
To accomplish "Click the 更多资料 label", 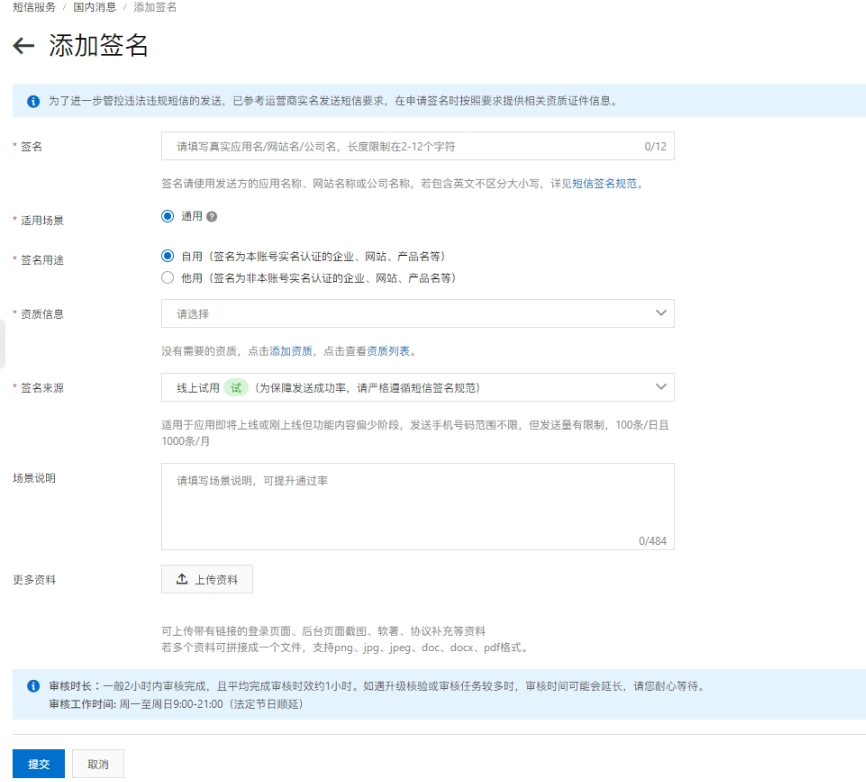I will click(34, 579).
